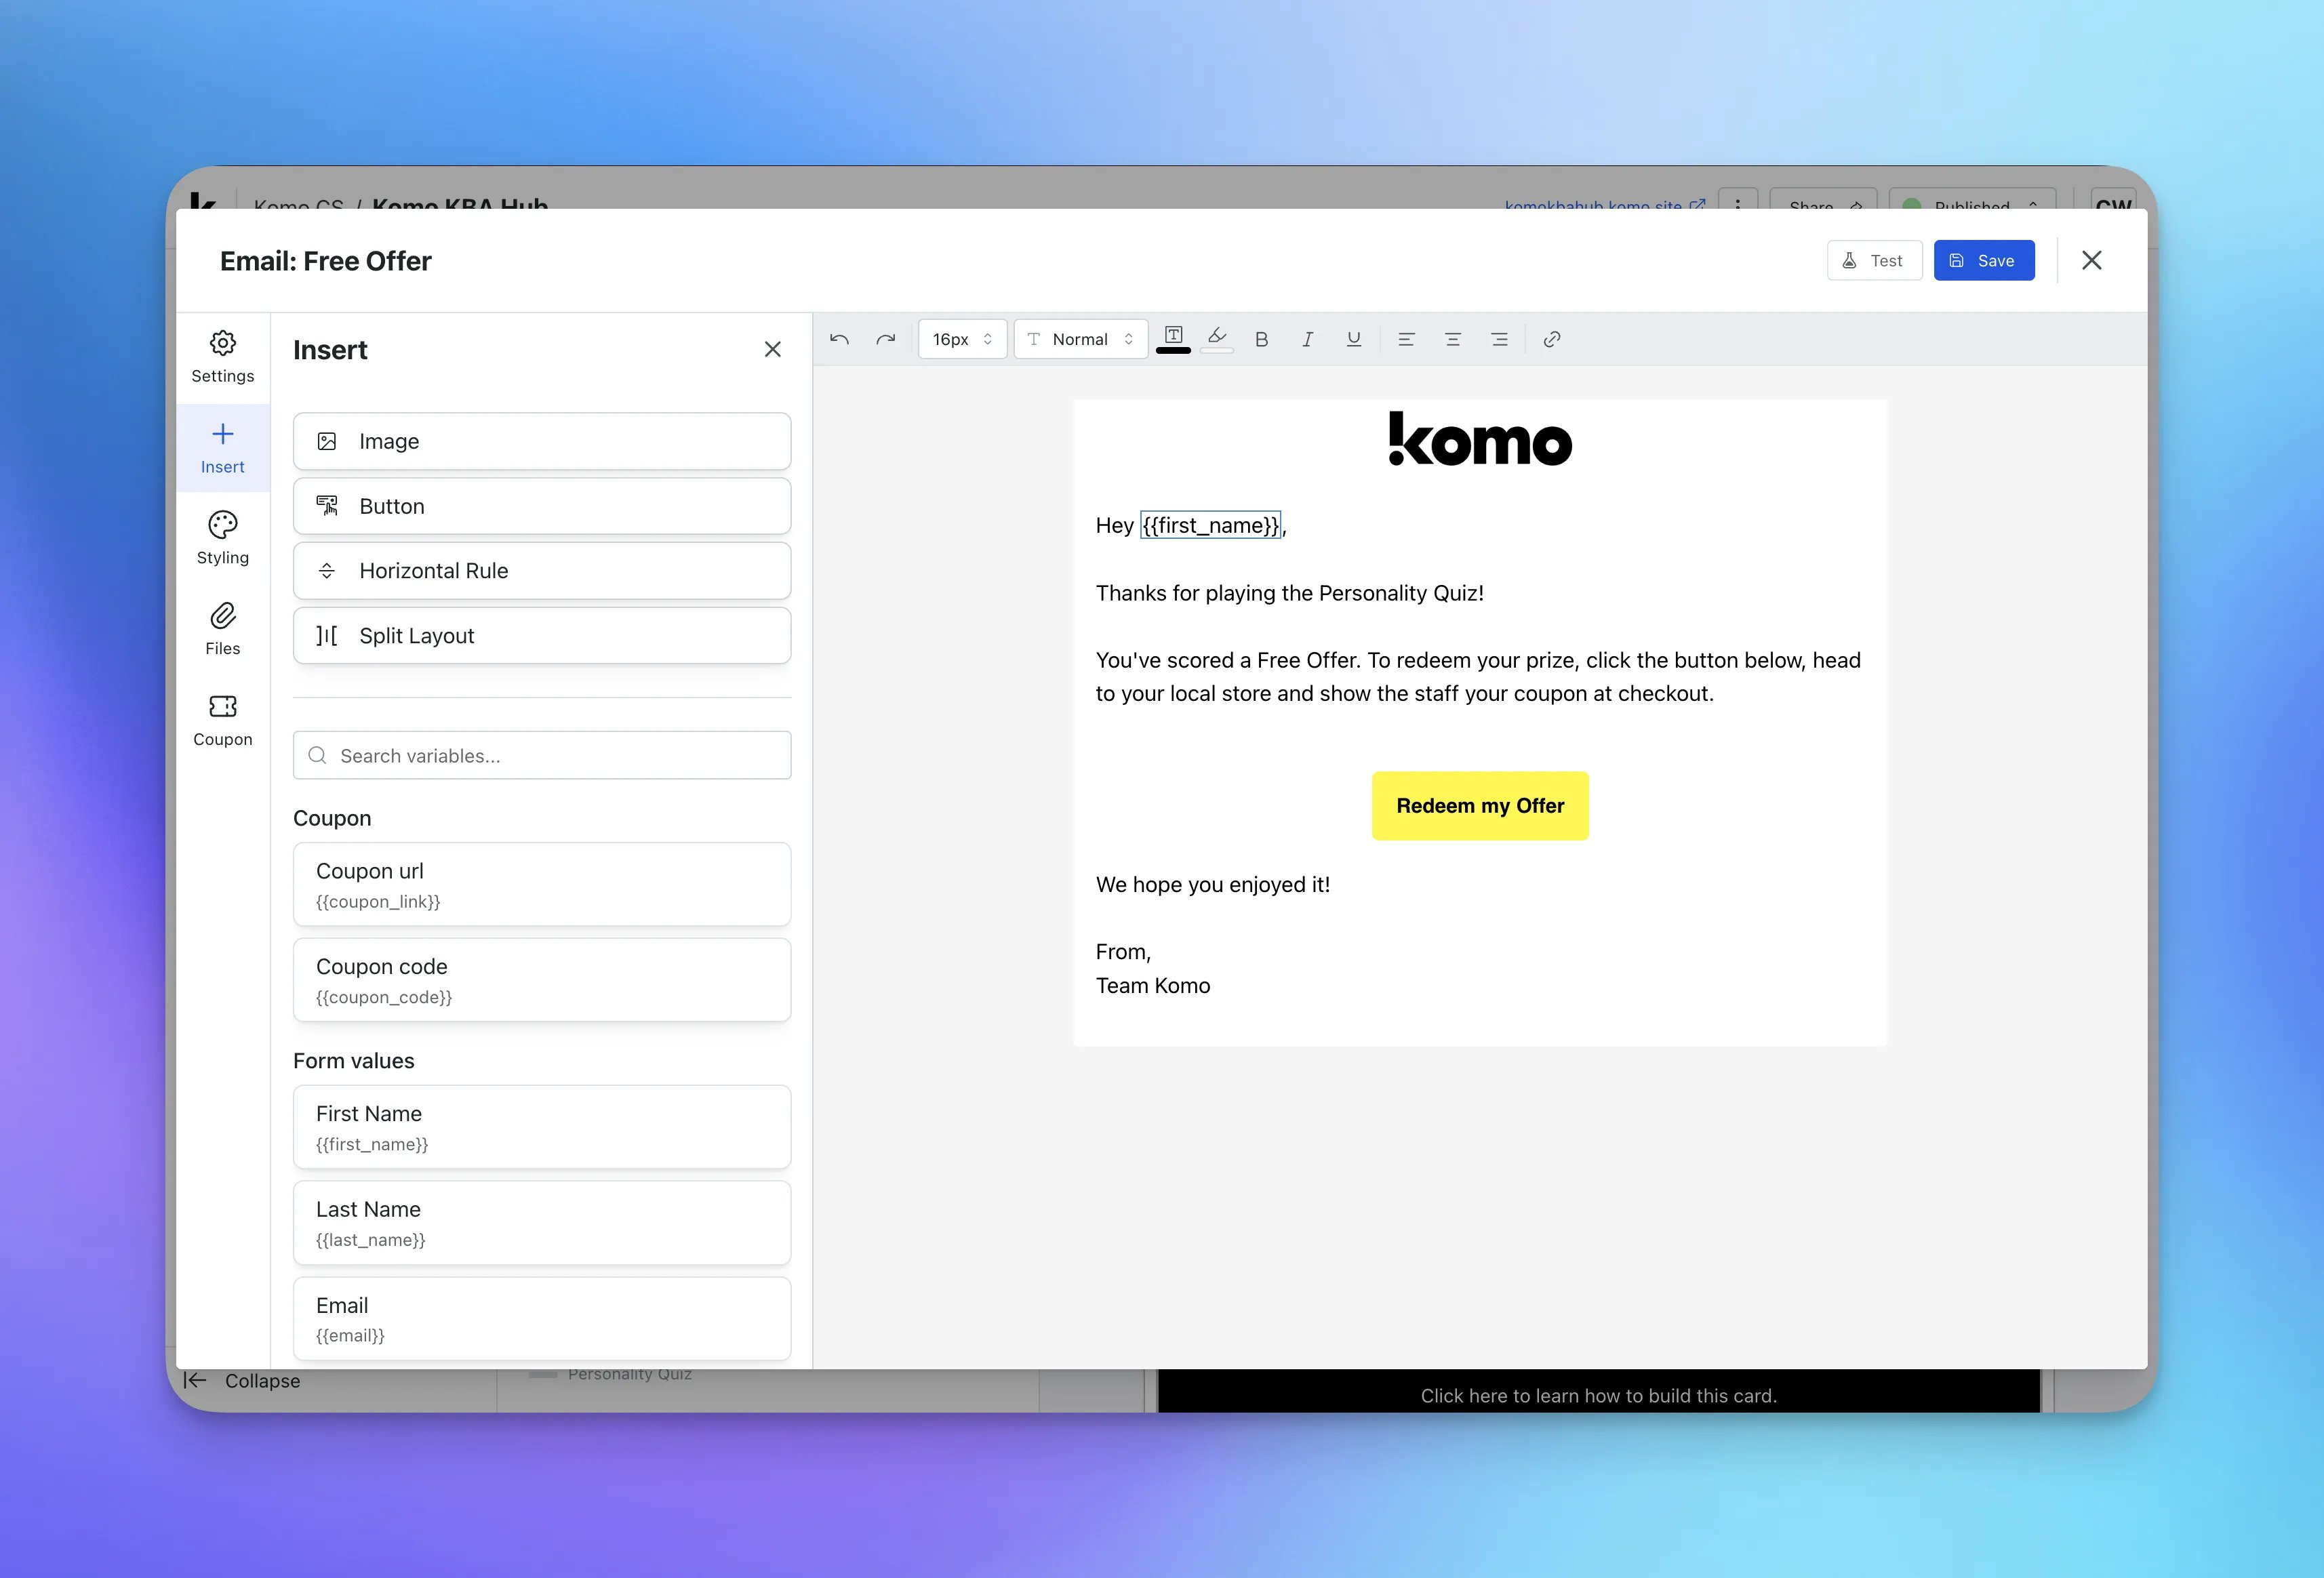Click the komo logo image in email
This screenshot has width=2324, height=1578.
[x=1480, y=439]
